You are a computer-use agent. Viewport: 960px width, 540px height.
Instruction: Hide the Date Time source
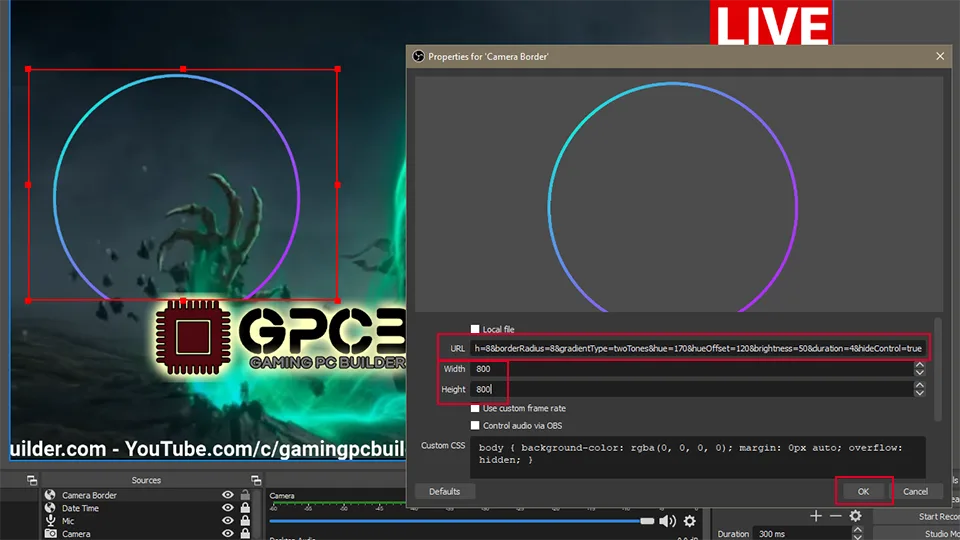228,508
